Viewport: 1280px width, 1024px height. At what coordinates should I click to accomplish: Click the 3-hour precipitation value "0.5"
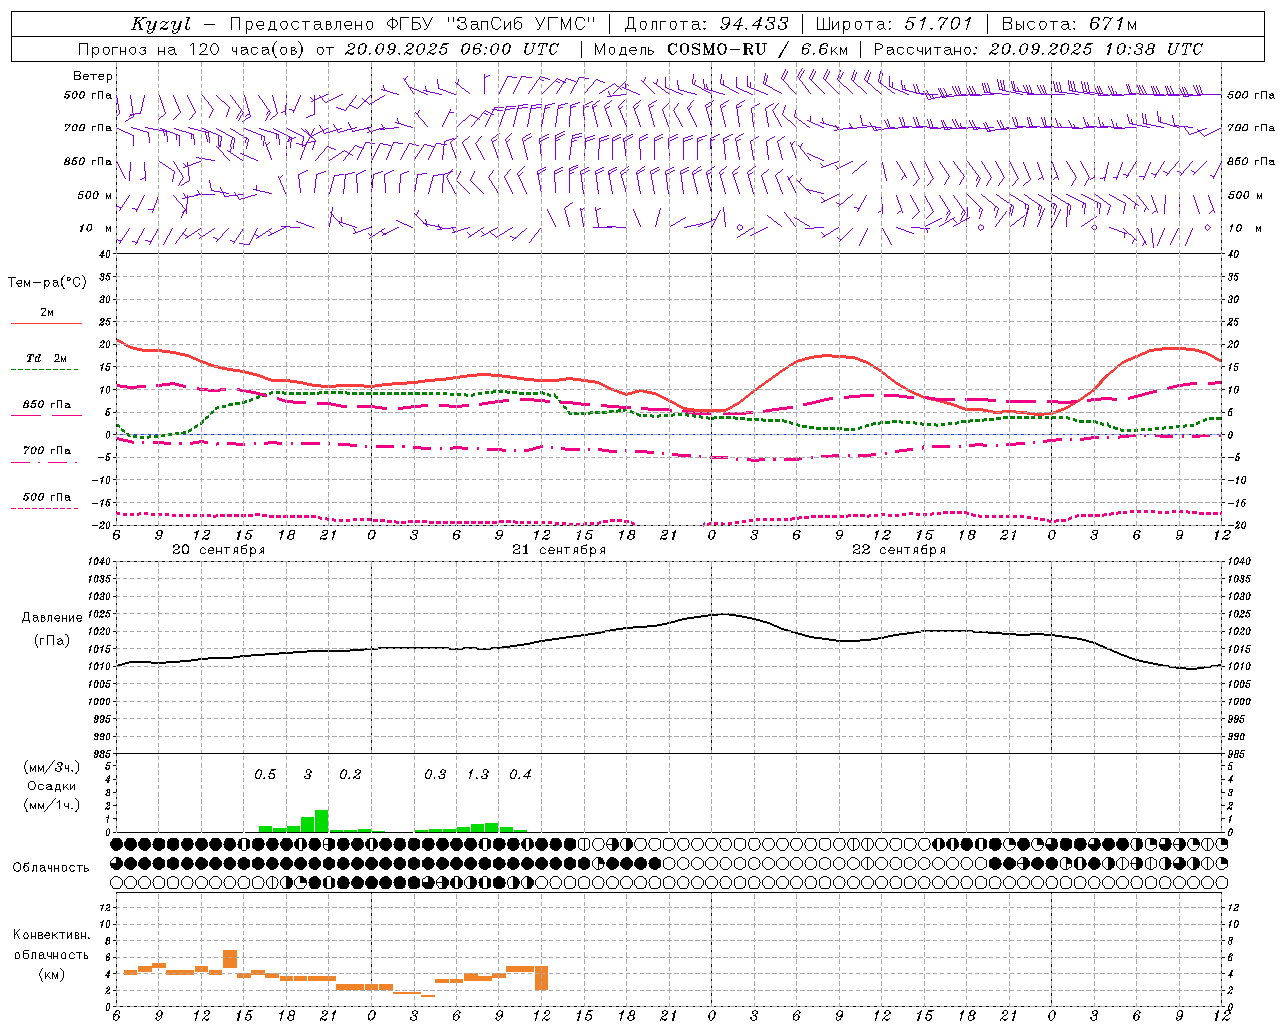tap(265, 775)
